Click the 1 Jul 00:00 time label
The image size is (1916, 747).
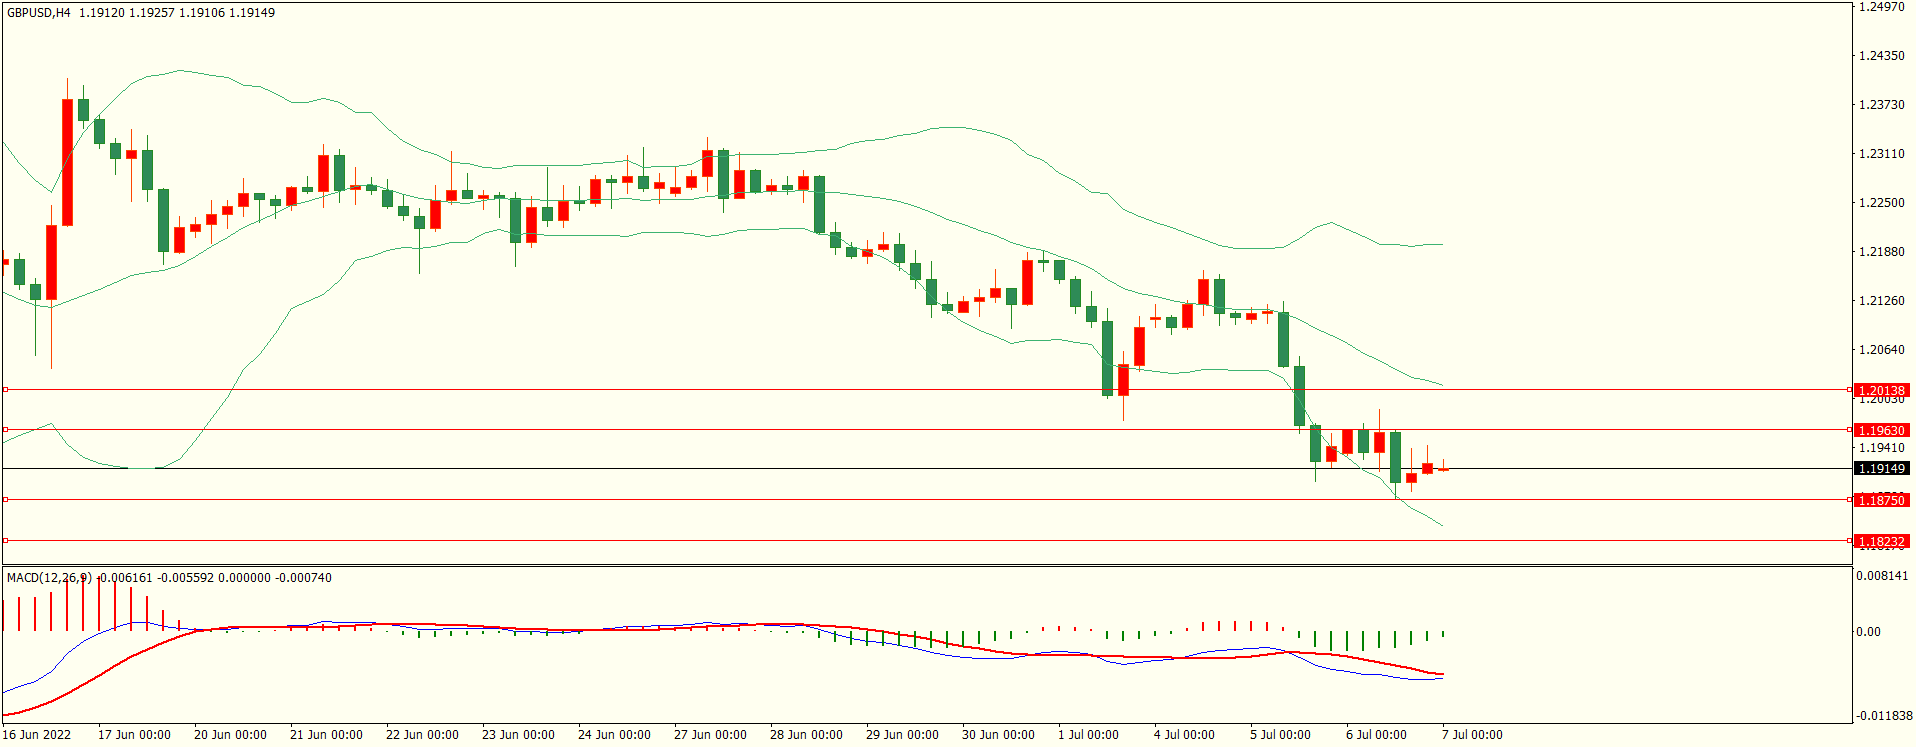1088,734
